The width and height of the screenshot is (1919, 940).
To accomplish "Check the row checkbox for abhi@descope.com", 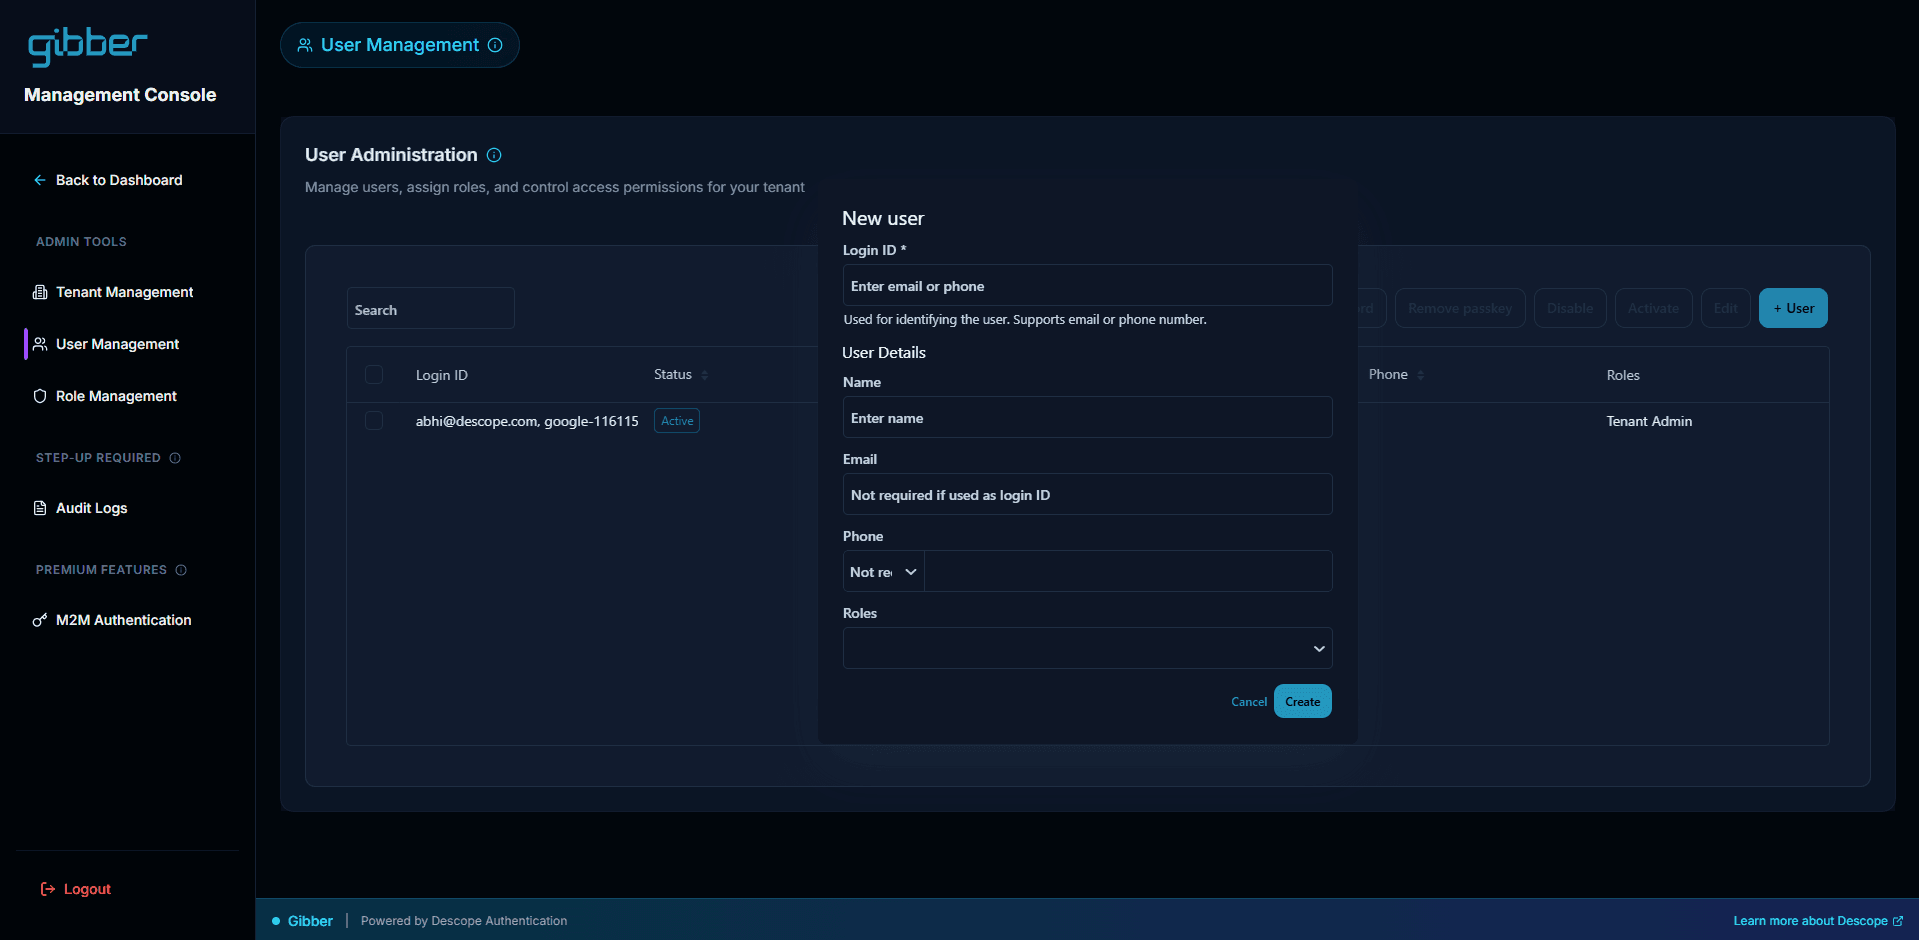I will click(x=374, y=420).
